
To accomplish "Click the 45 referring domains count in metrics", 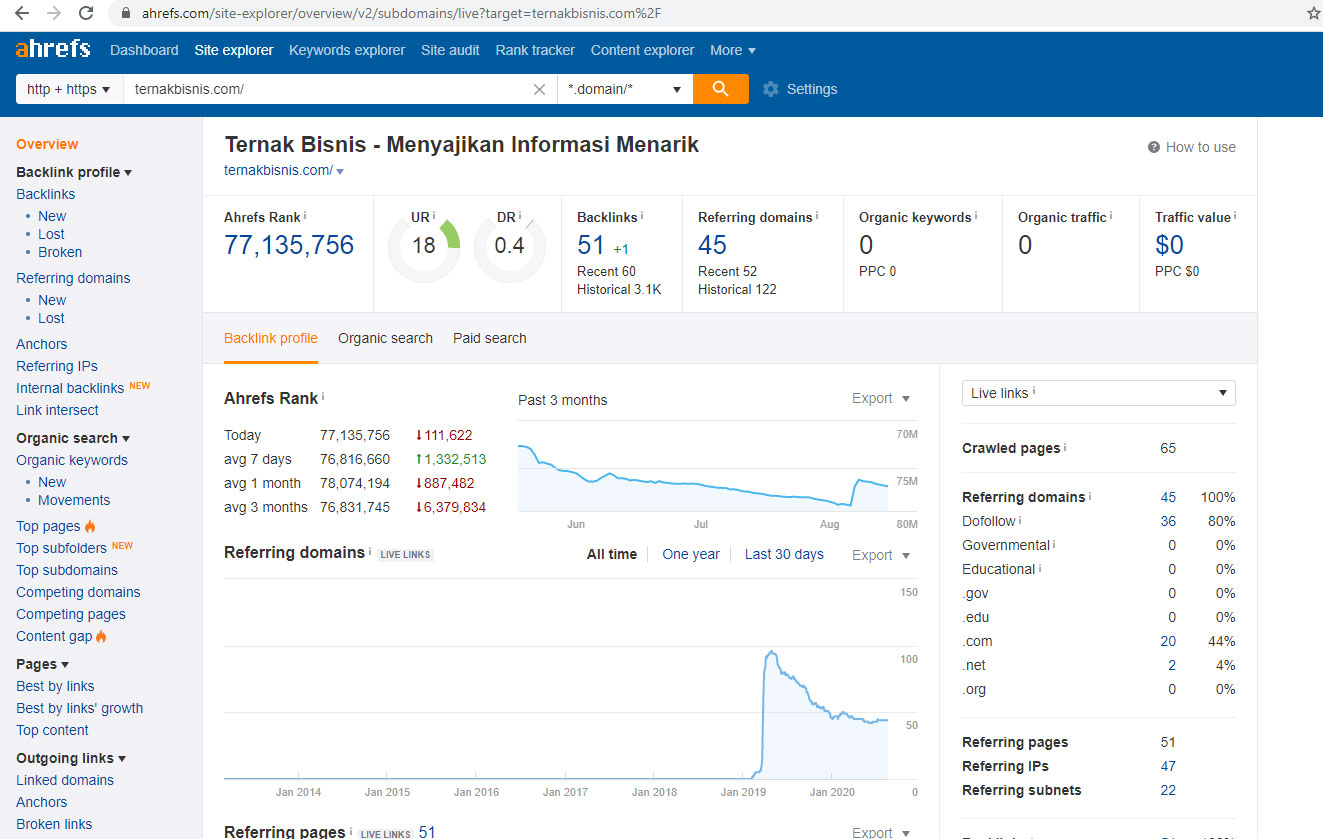I will (x=712, y=245).
